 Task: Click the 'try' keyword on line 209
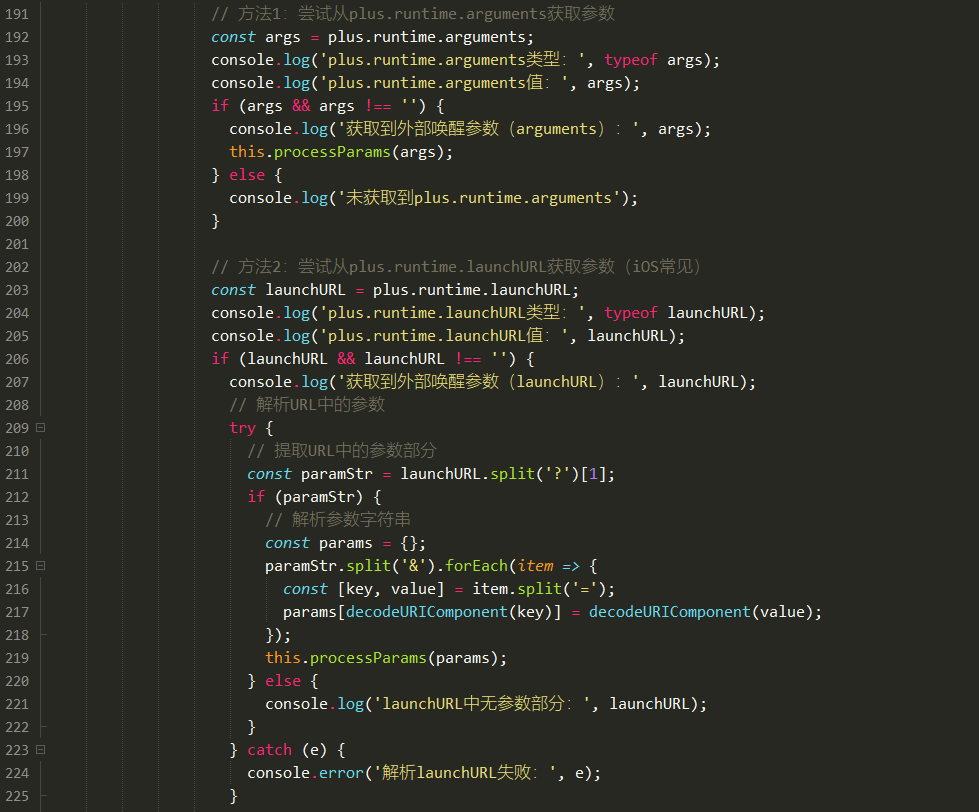point(242,428)
